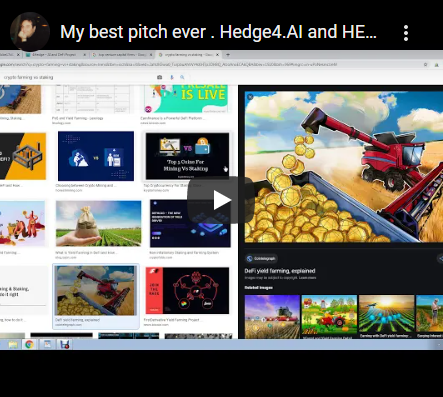Click the Cointelegraph source chip
443x397 pixels.
click(x=262, y=258)
